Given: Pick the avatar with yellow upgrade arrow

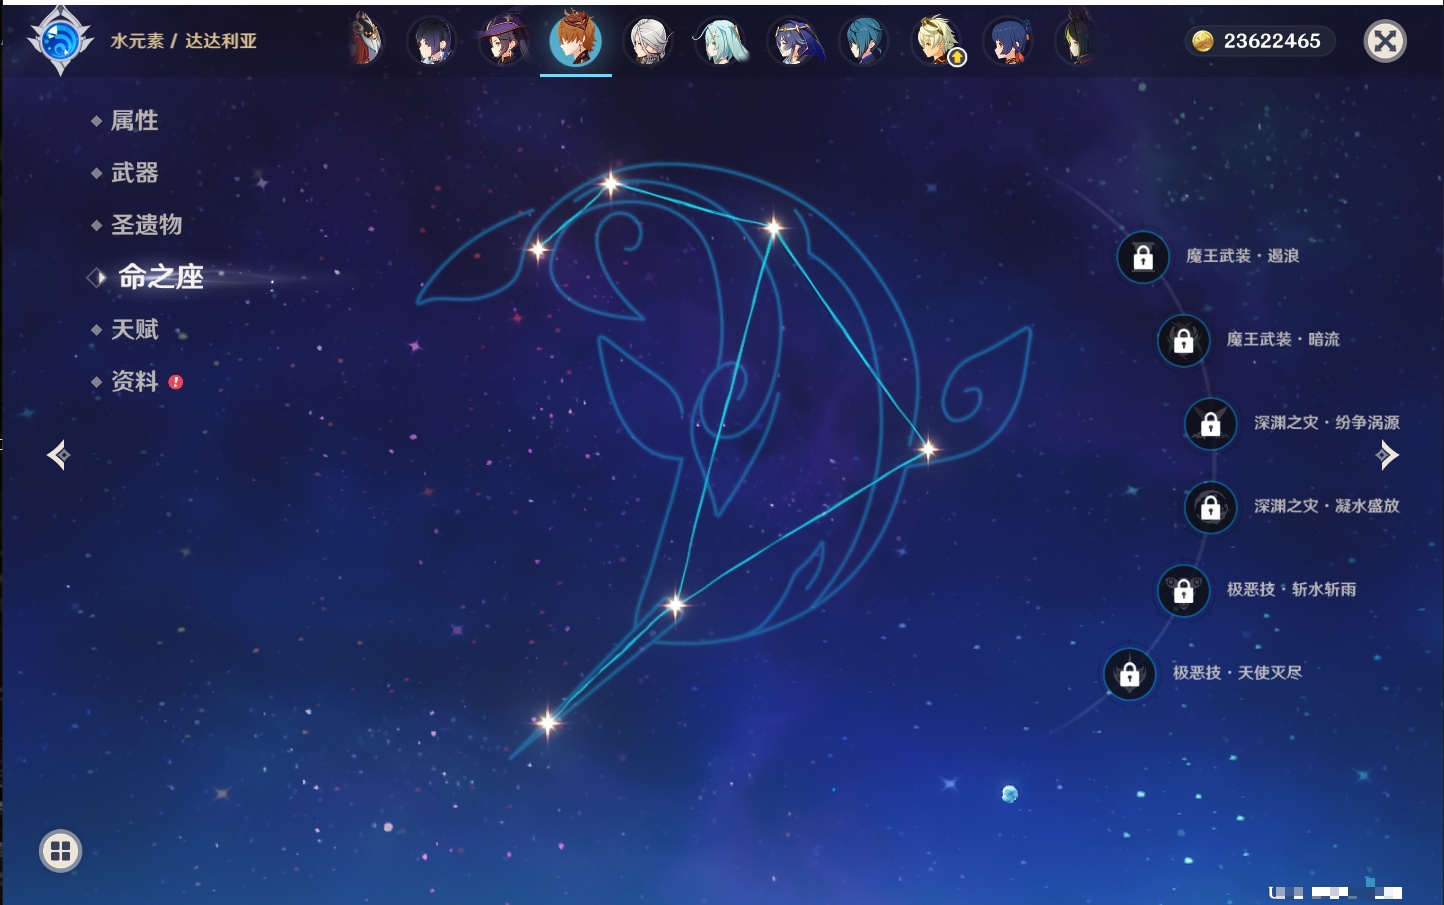Looking at the screenshot, I should (937, 42).
